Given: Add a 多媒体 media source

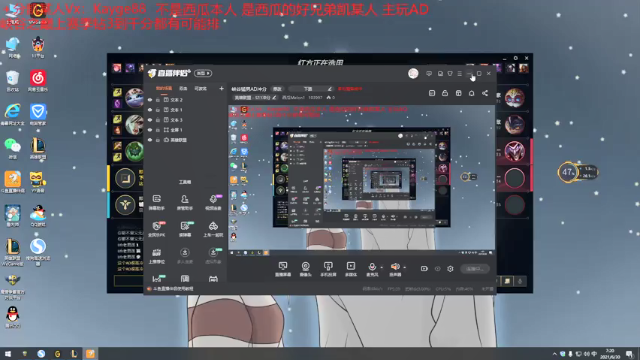Looking at the screenshot, I should (x=351, y=269).
